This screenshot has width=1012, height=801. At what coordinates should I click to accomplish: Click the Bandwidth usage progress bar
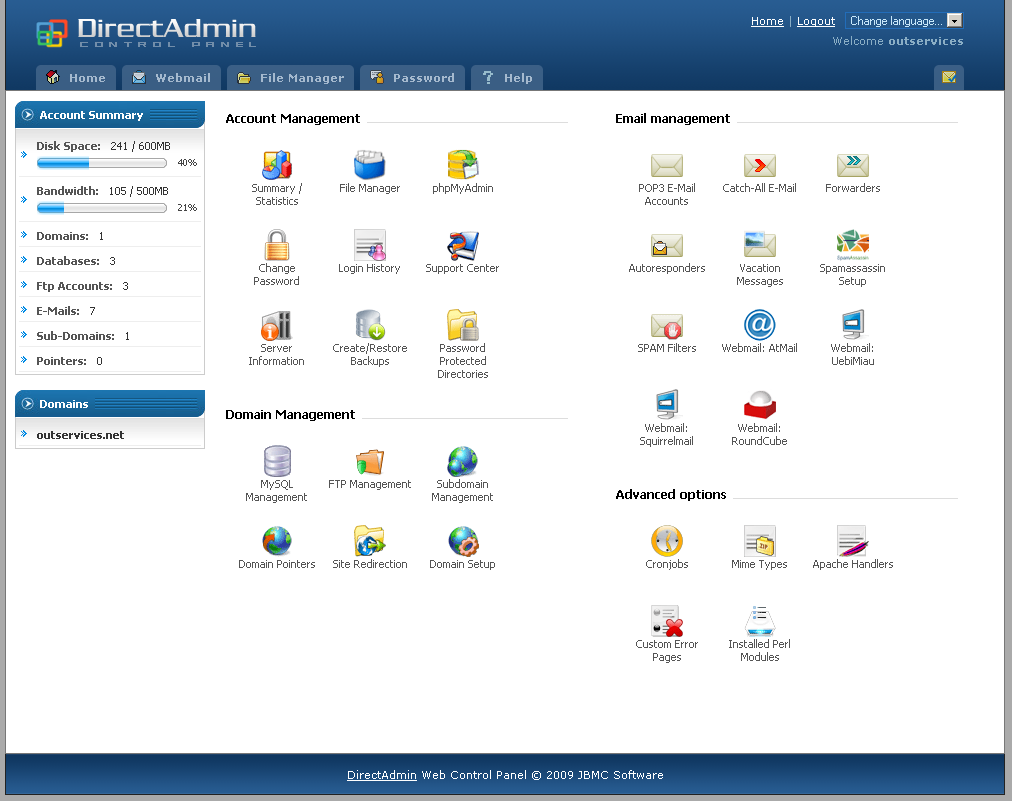point(102,208)
